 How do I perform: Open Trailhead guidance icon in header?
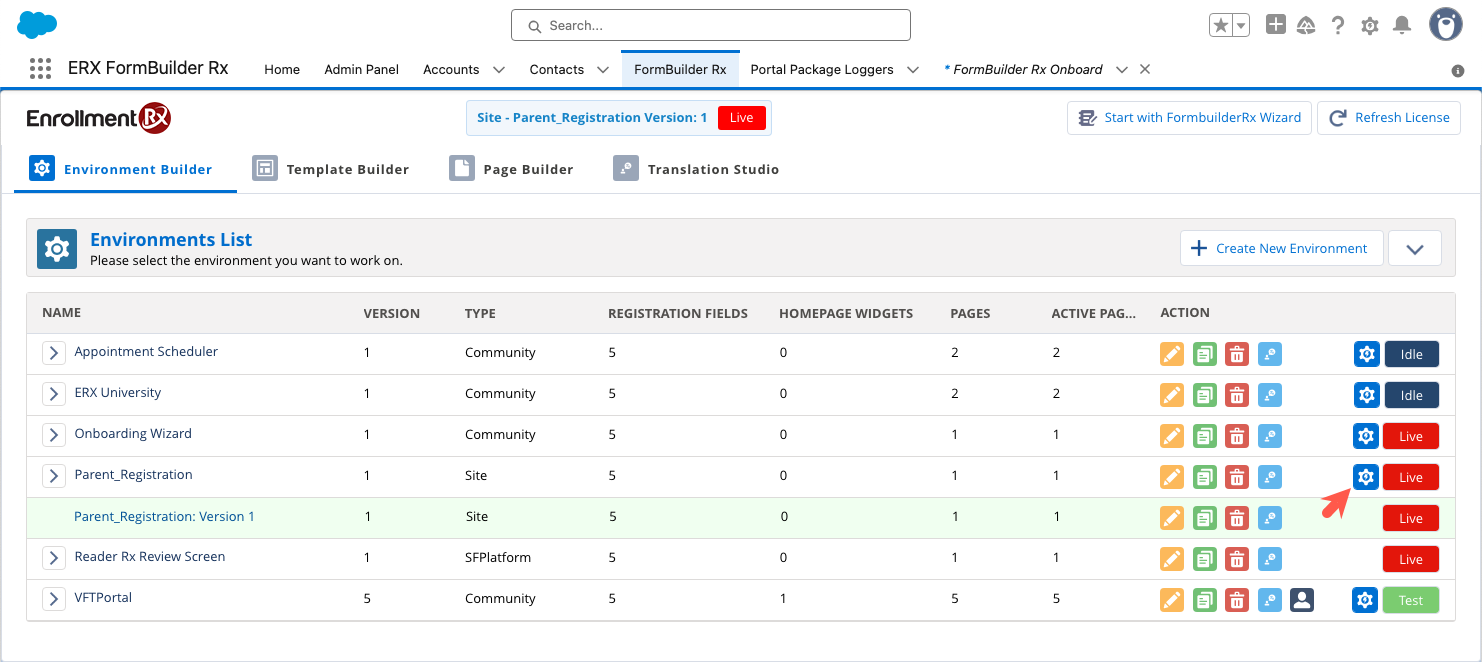tap(1306, 26)
